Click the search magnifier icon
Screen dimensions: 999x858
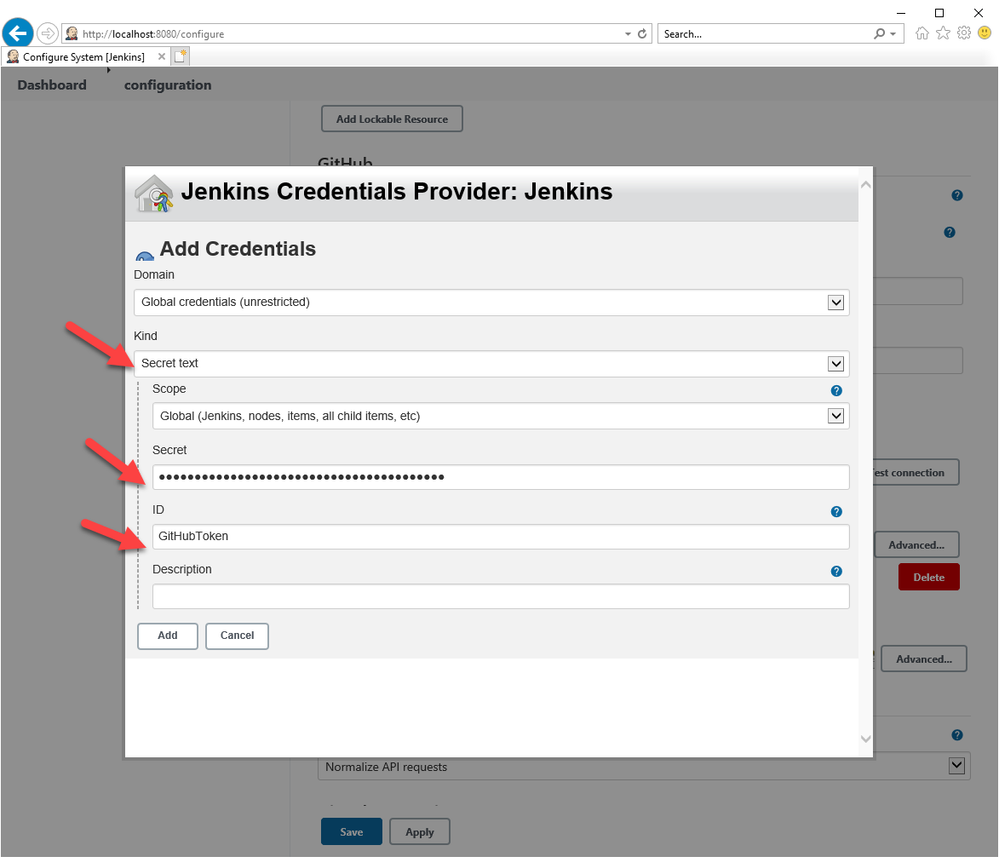pyautogui.click(x=879, y=34)
